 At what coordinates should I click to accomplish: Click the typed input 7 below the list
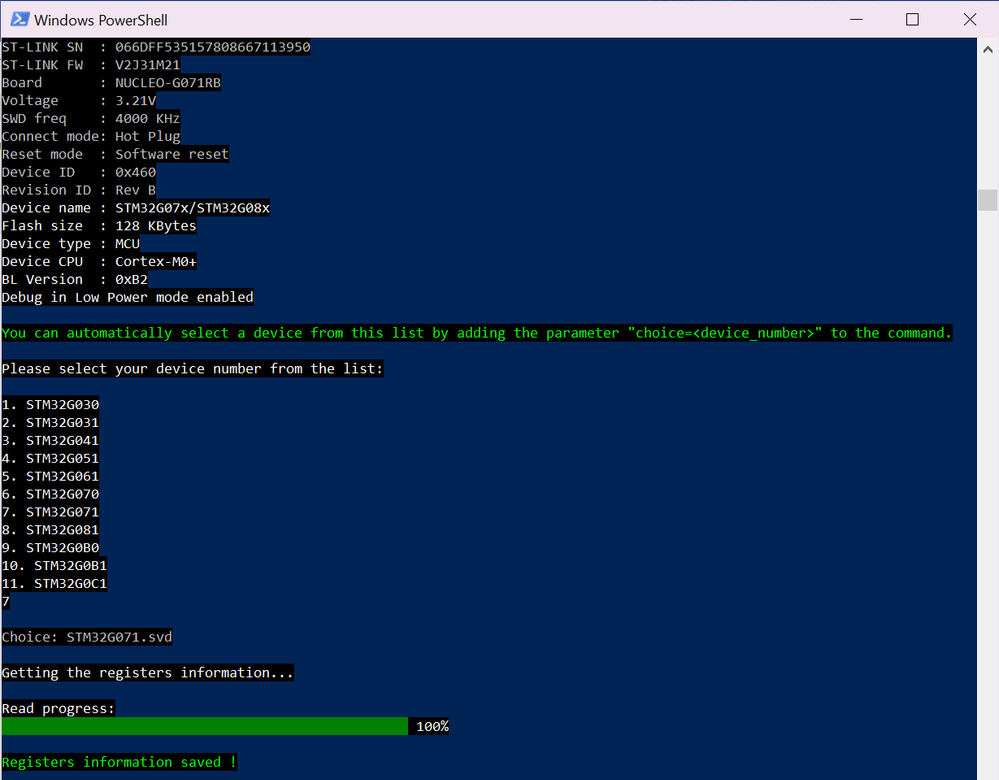tap(6, 601)
